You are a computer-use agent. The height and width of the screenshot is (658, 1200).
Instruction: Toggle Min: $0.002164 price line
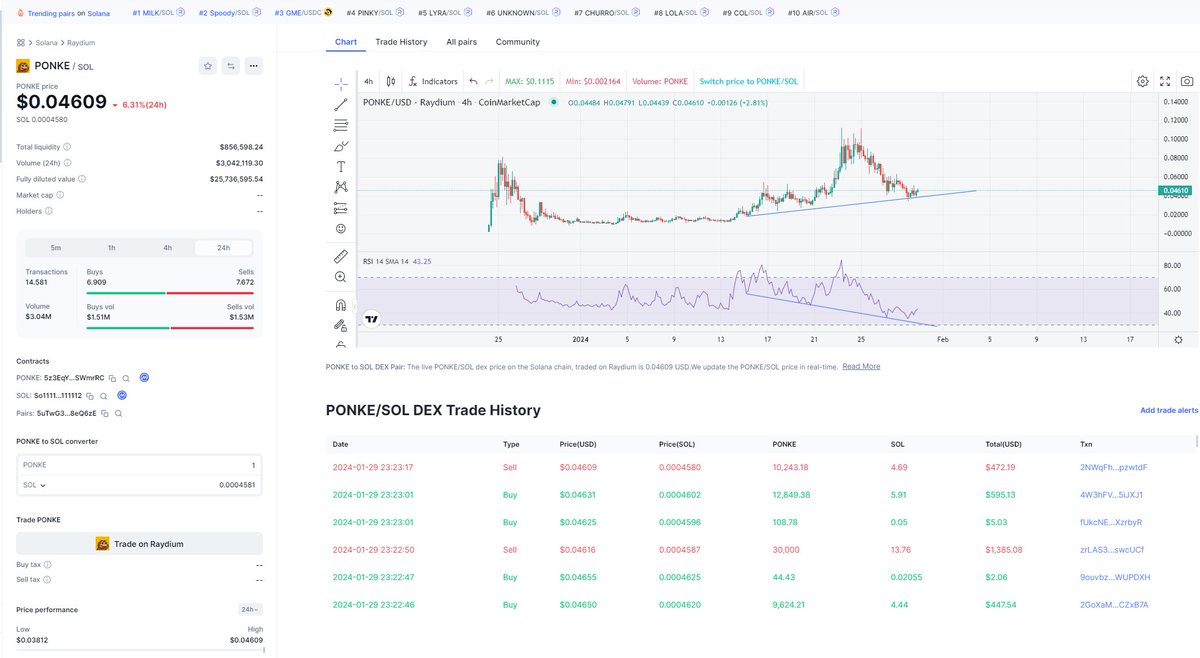(x=594, y=81)
